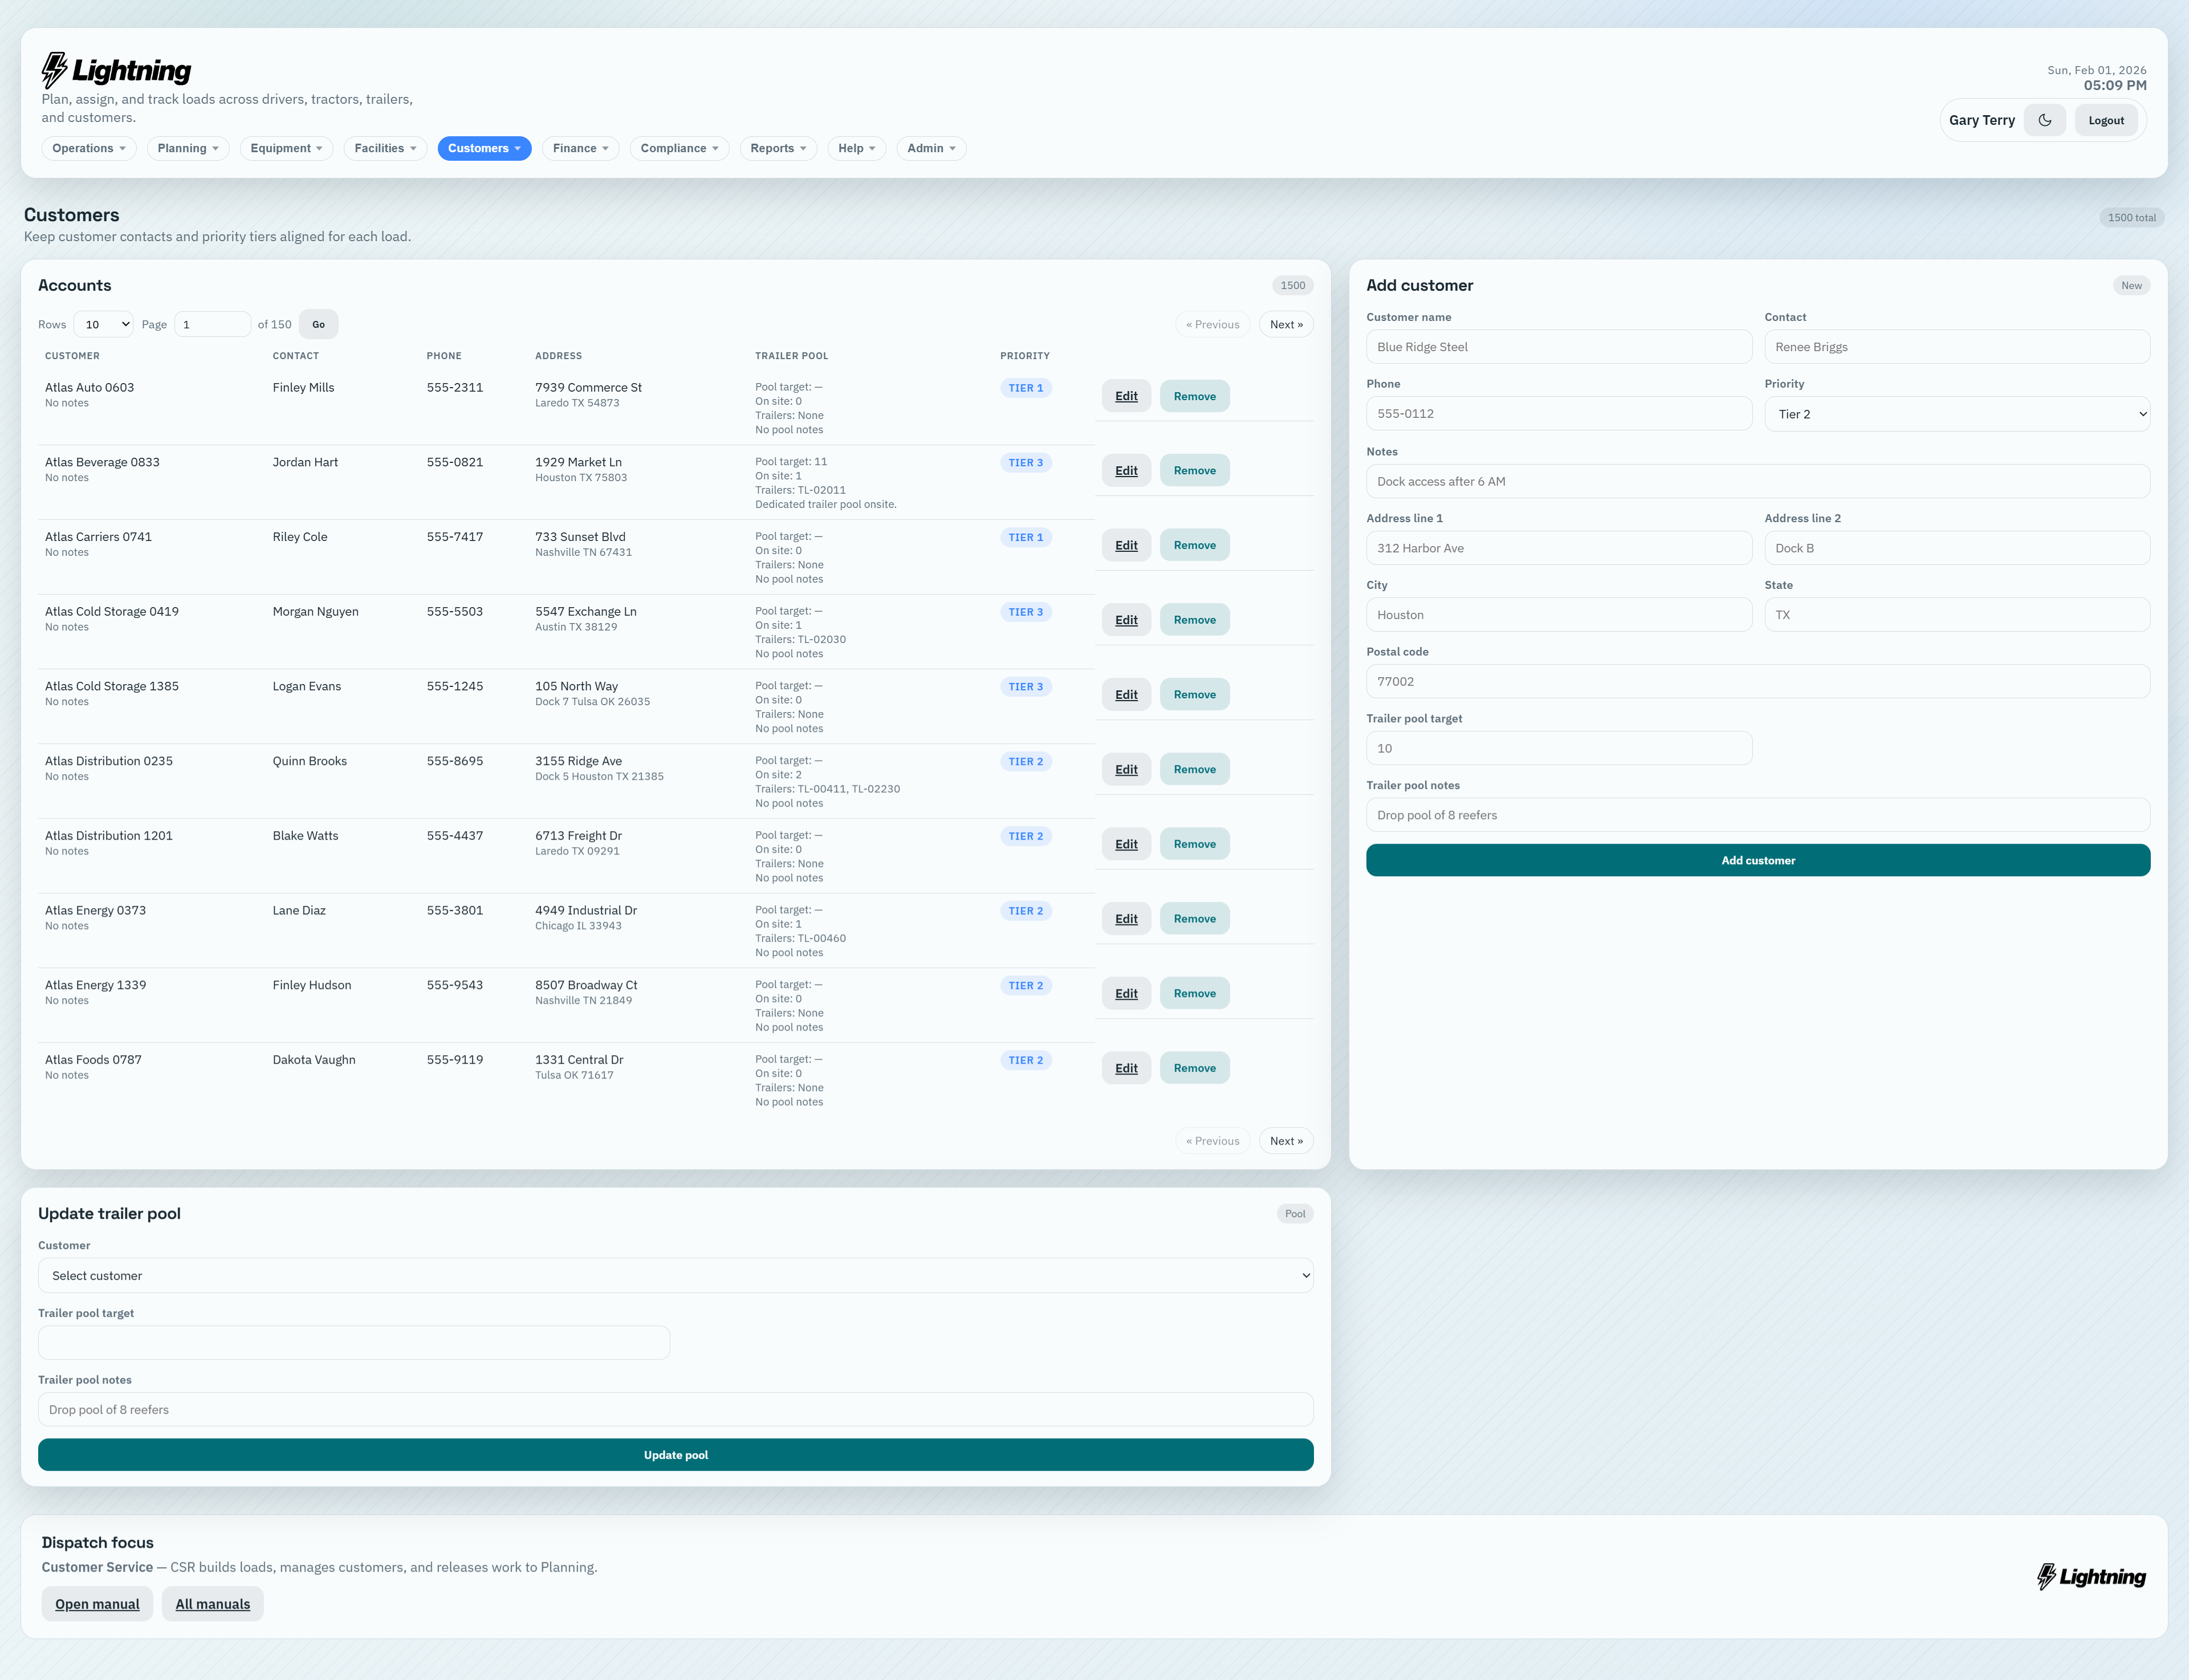Screen dimensions: 2189x1680
Task: Go to the Next page of accounts
Action: coord(1286,324)
